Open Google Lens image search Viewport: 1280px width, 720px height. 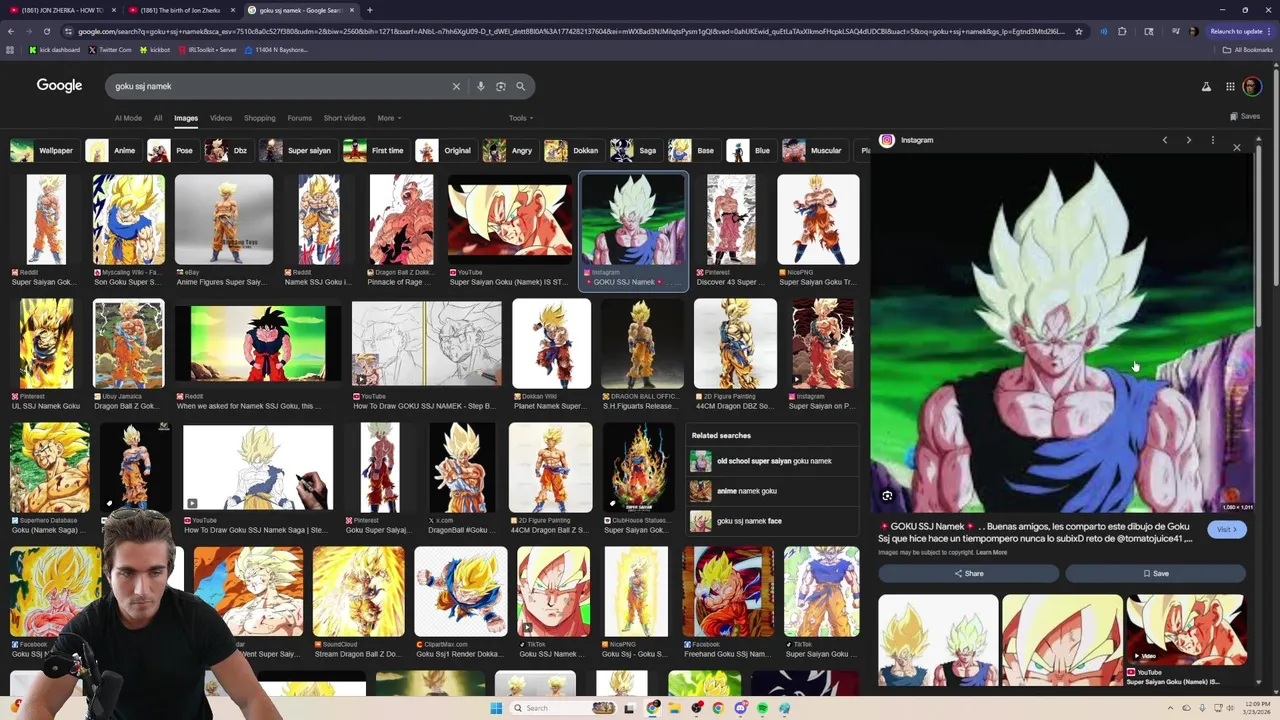[501, 86]
